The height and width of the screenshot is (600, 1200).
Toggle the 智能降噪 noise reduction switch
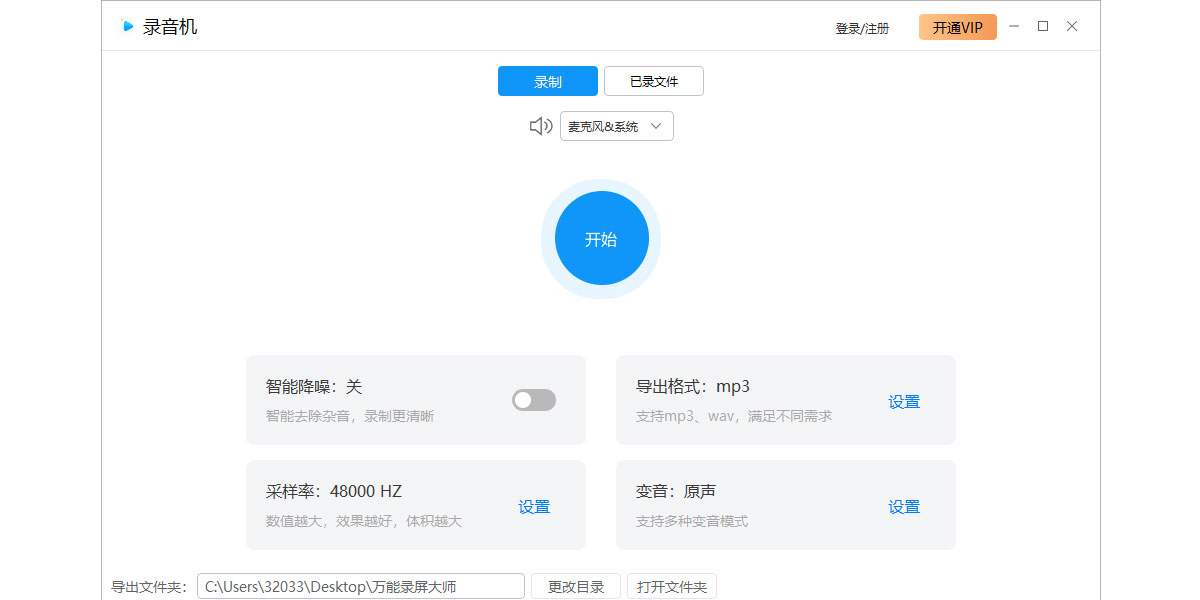(x=534, y=400)
